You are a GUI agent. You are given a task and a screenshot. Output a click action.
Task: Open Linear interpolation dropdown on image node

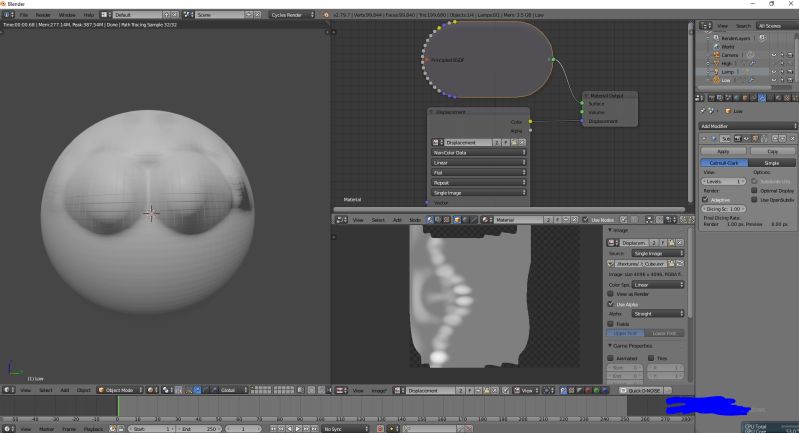tap(478, 163)
